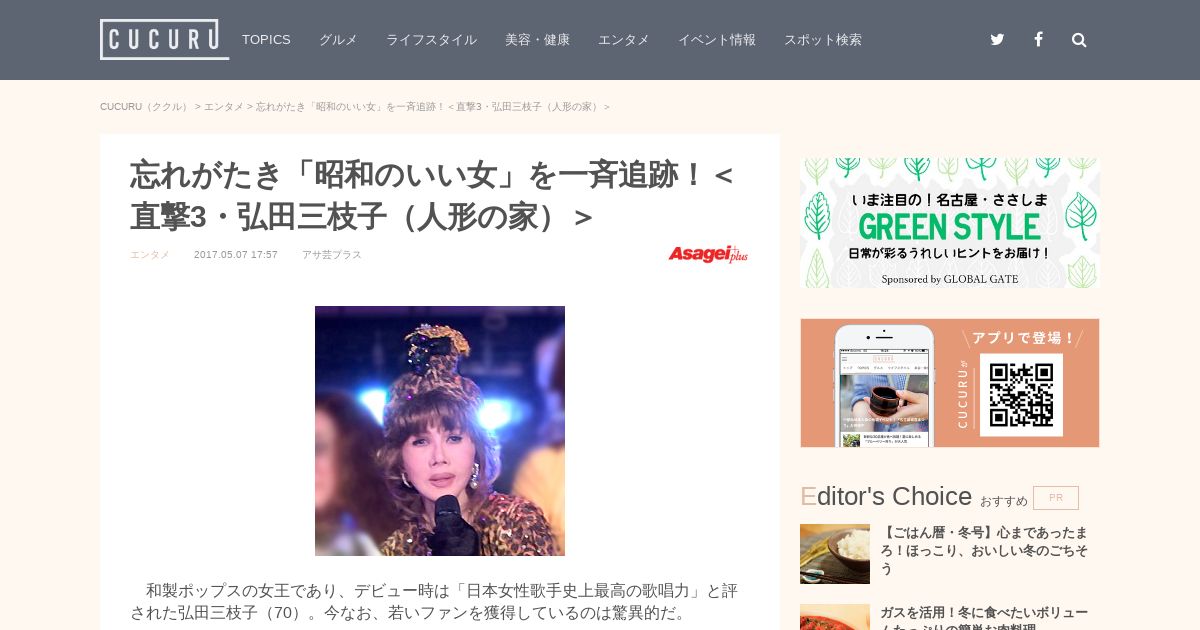Go to the エンタメ menu item
The width and height of the screenshot is (1200, 630).
click(x=624, y=40)
